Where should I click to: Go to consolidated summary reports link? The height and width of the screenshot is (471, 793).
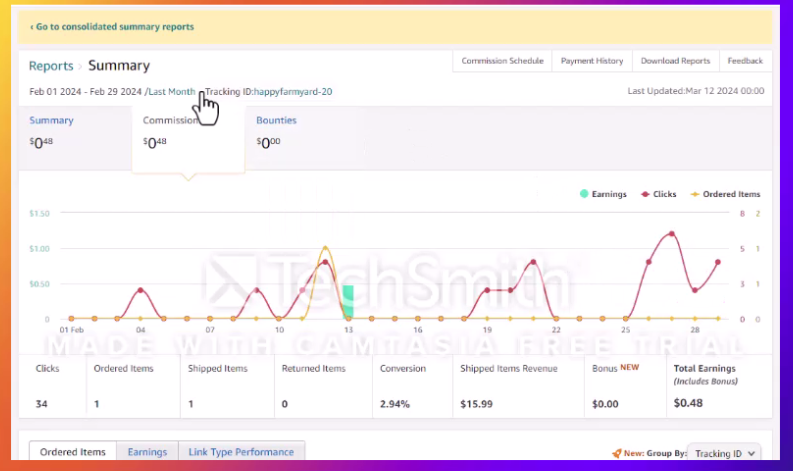112,27
